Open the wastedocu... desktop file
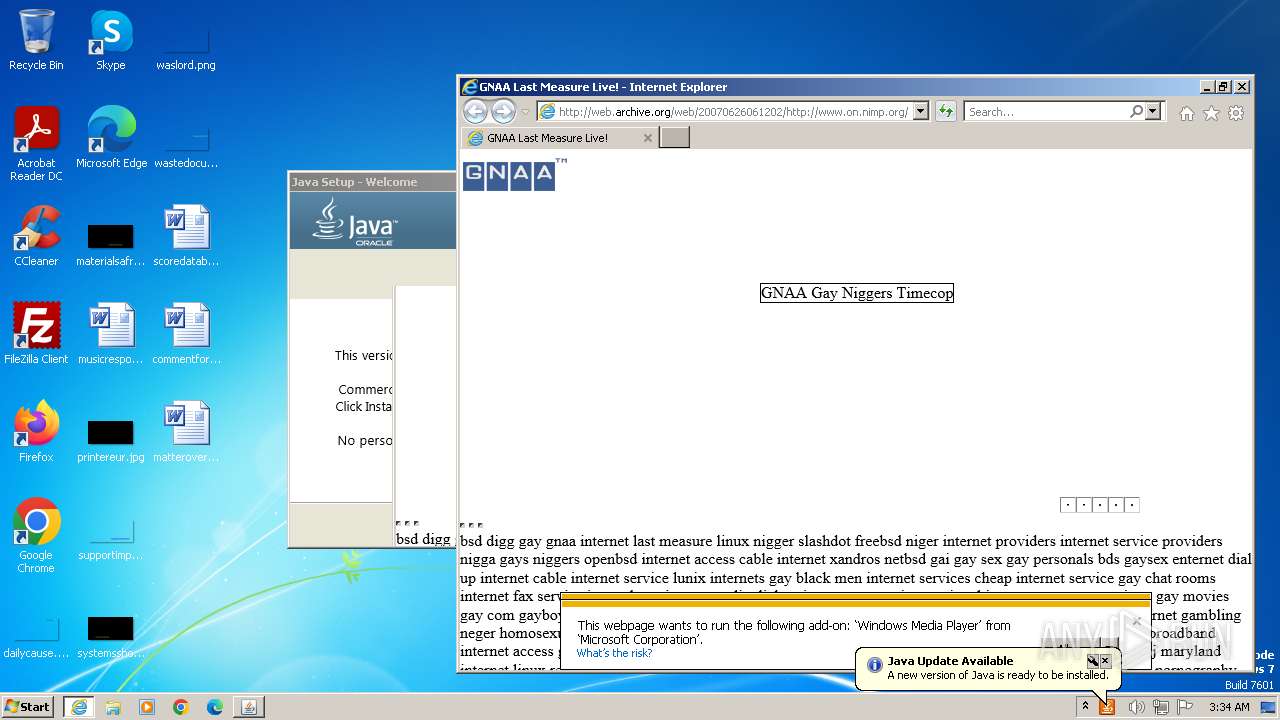Image resolution: width=1280 pixels, height=720 pixels. pos(186,144)
